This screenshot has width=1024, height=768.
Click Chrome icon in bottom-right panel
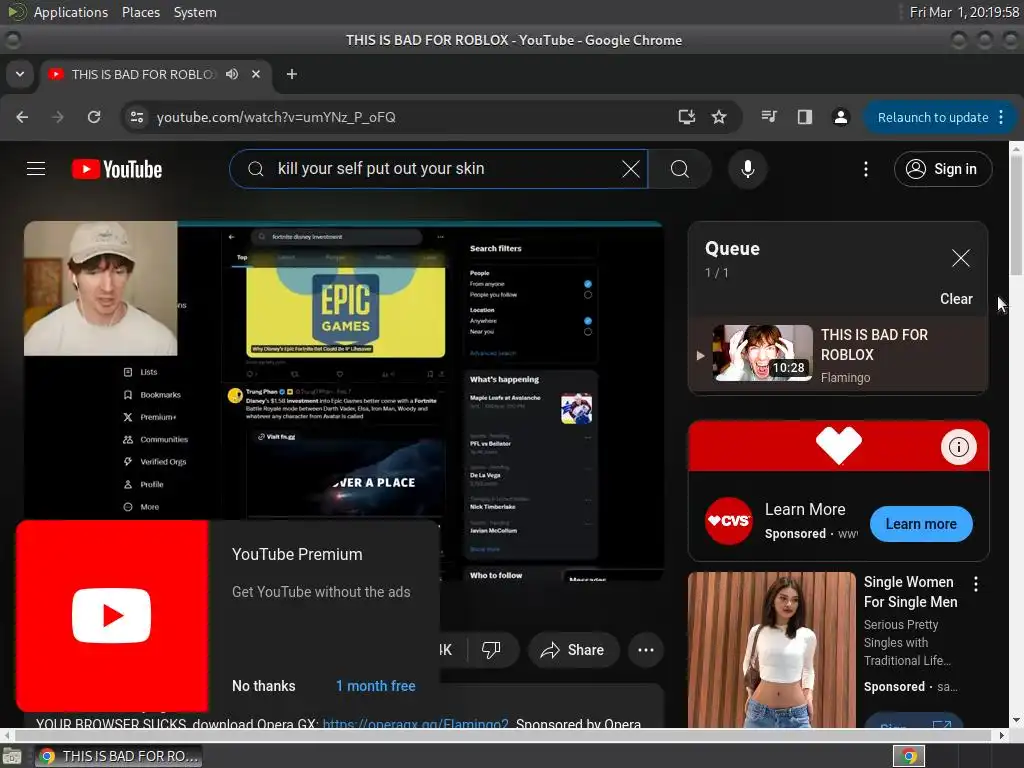[x=909, y=756]
